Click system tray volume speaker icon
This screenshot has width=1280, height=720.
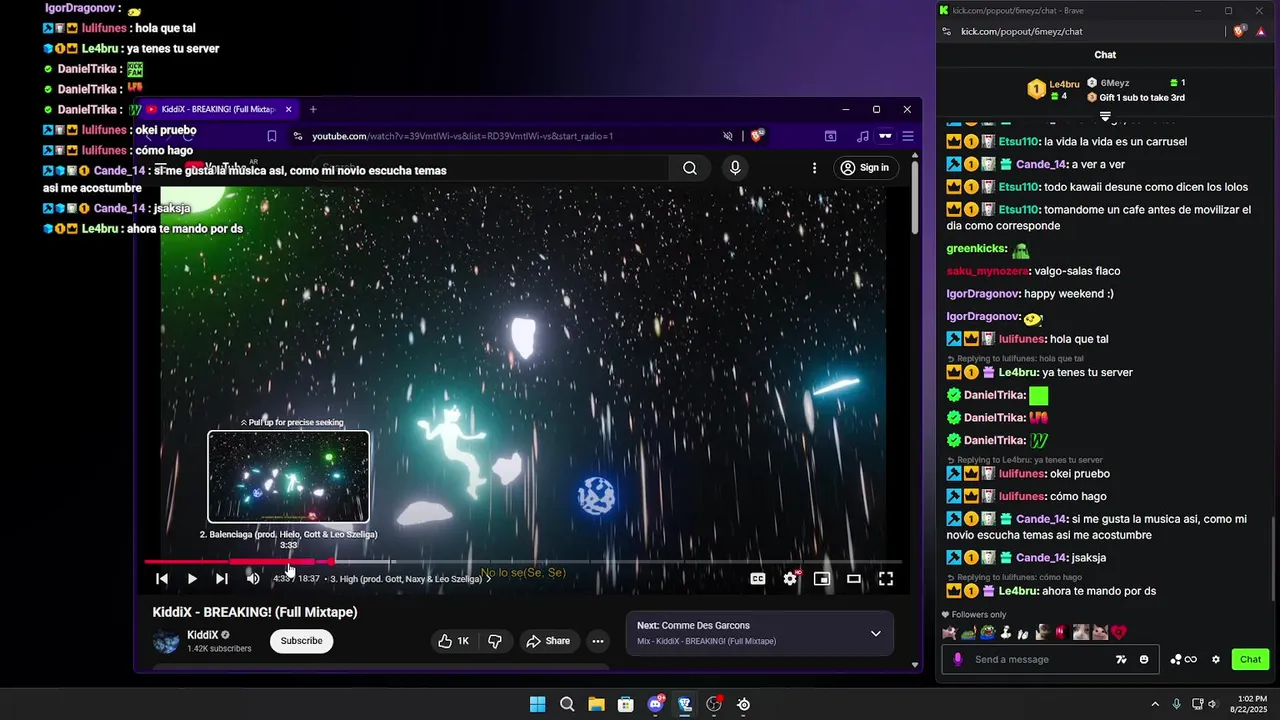(1212, 704)
